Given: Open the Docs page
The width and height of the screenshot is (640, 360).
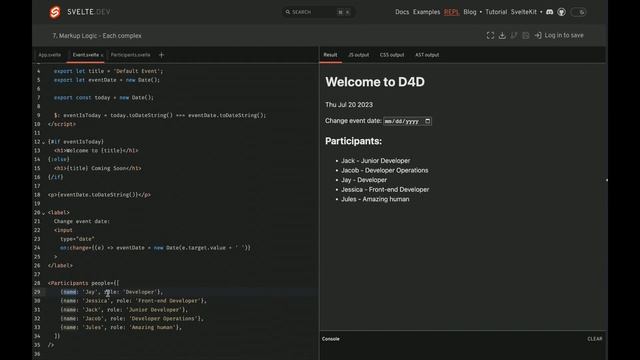Looking at the screenshot, I should click(x=402, y=12).
